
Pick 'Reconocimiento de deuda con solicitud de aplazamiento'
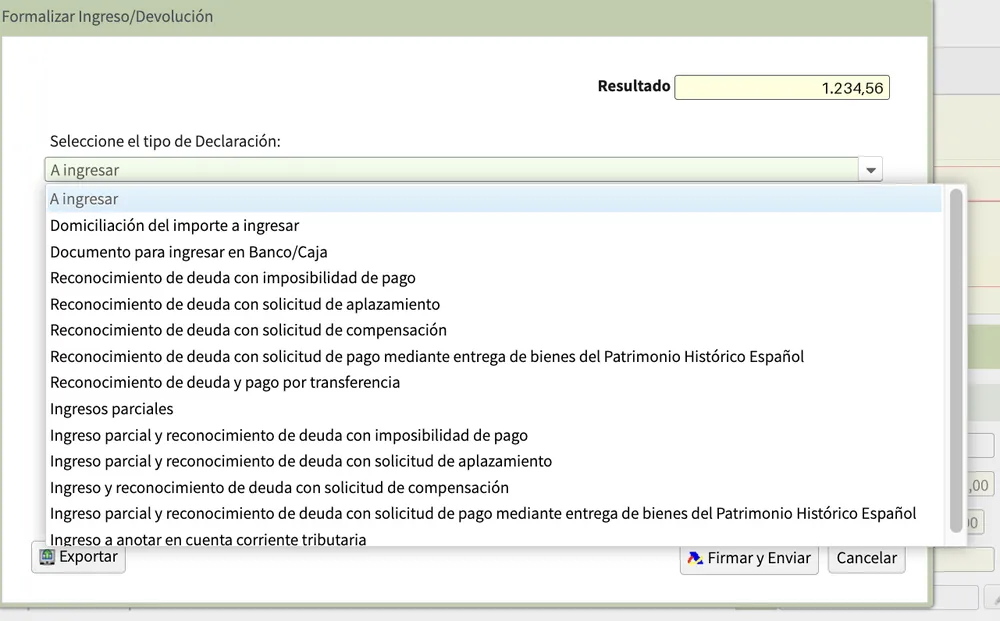tap(494, 304)
